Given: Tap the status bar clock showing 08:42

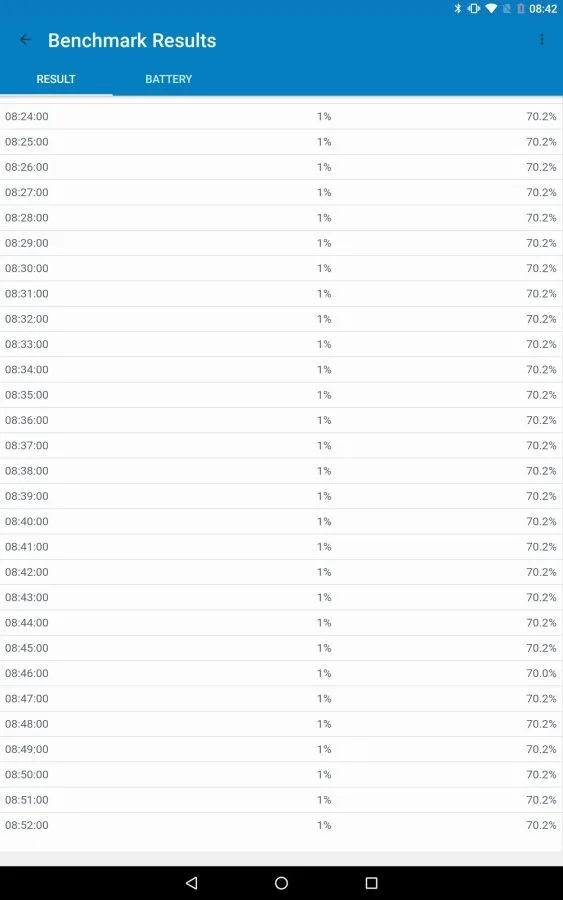Looking at the screenshot, I should coord(543,9).
